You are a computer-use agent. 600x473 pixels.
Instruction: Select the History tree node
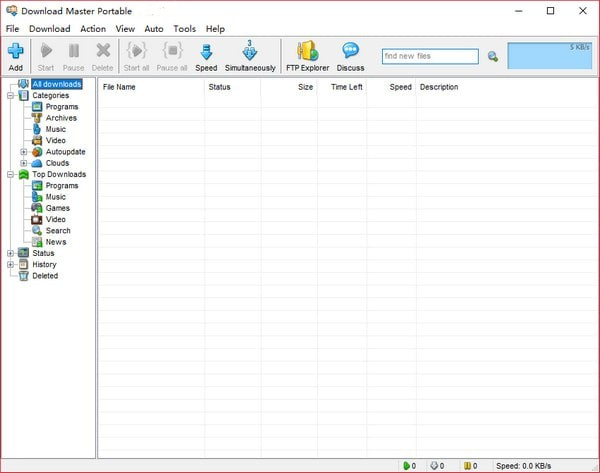click(44, 264)
